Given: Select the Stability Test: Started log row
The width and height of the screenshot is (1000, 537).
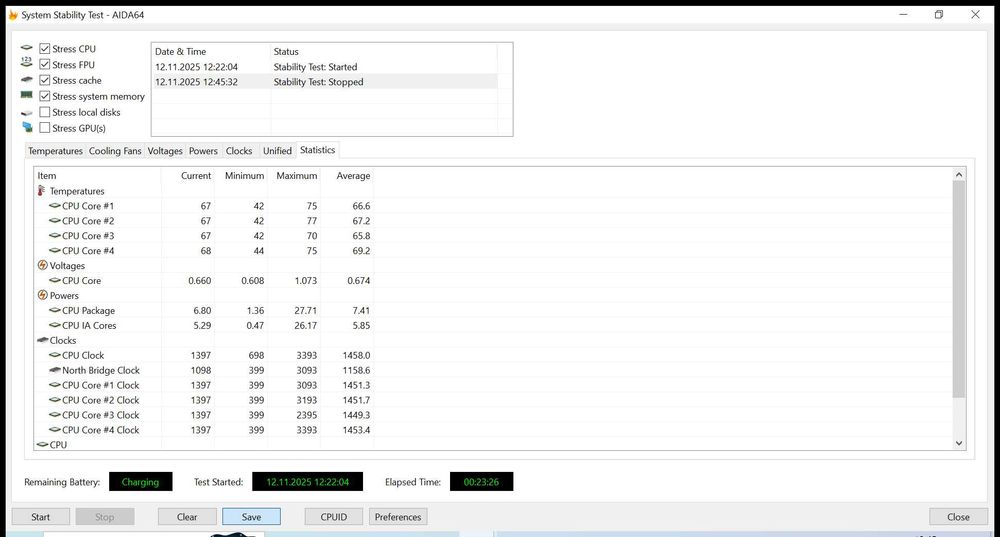Looking at the screenshot, I should pyautogui.click(x=324, y=67).
